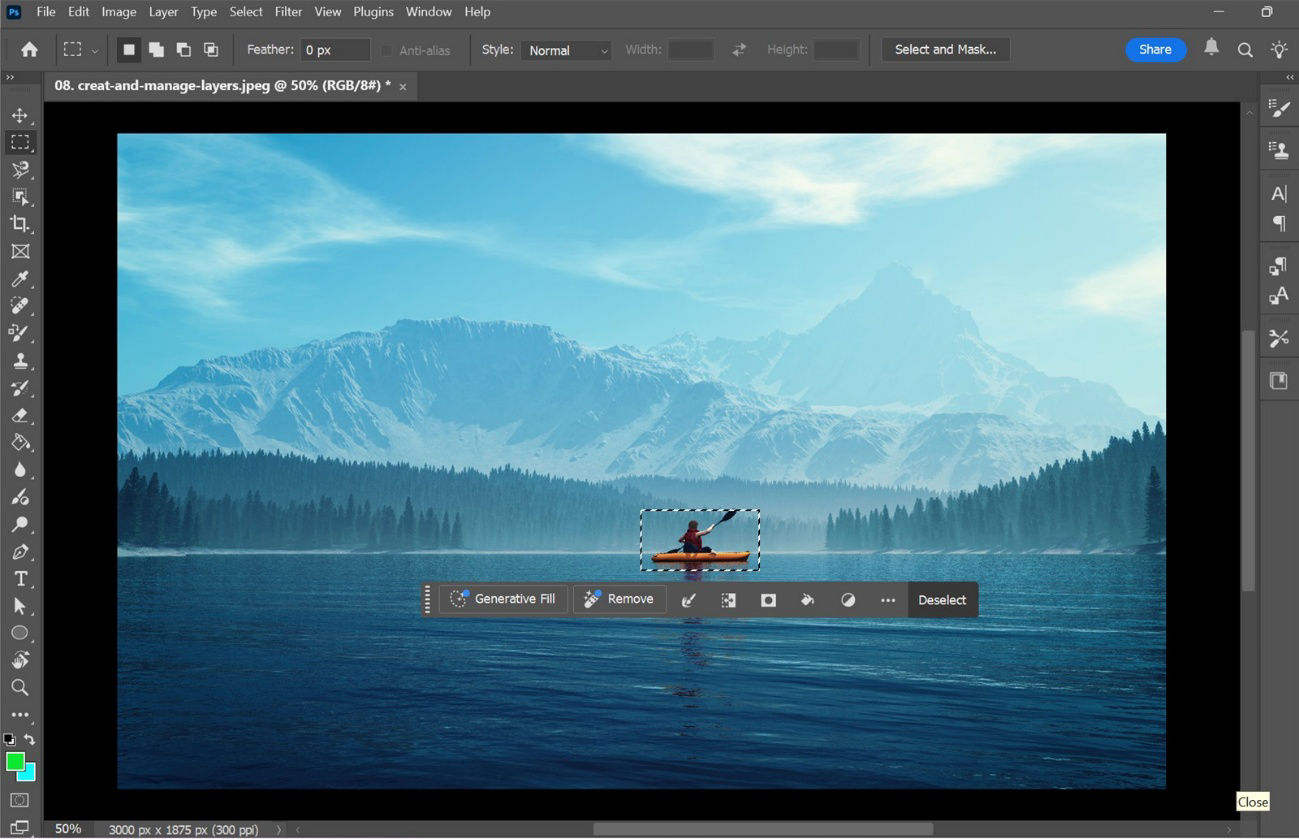
Task: Choose the Zoom tool
Action: click(x=20, y=687)
